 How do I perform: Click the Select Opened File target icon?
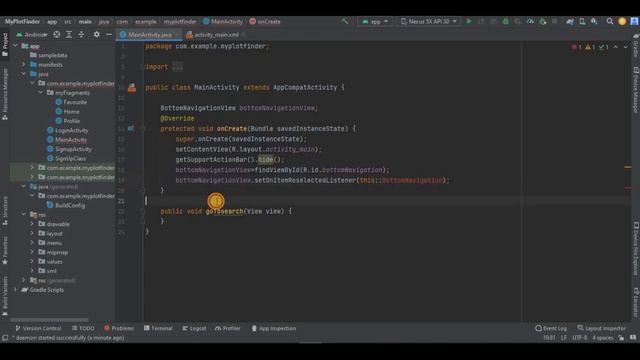57,35
